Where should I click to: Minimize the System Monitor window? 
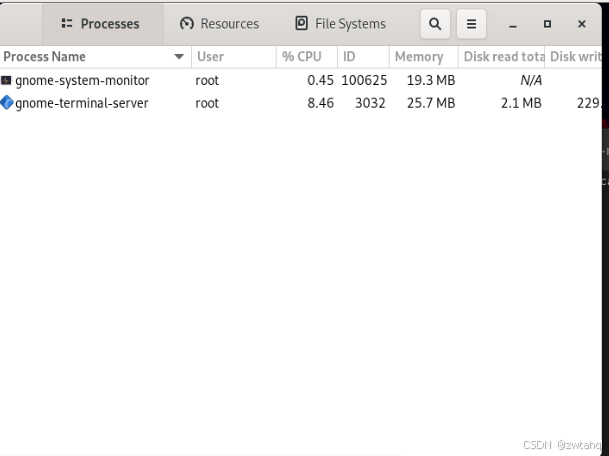513,24
